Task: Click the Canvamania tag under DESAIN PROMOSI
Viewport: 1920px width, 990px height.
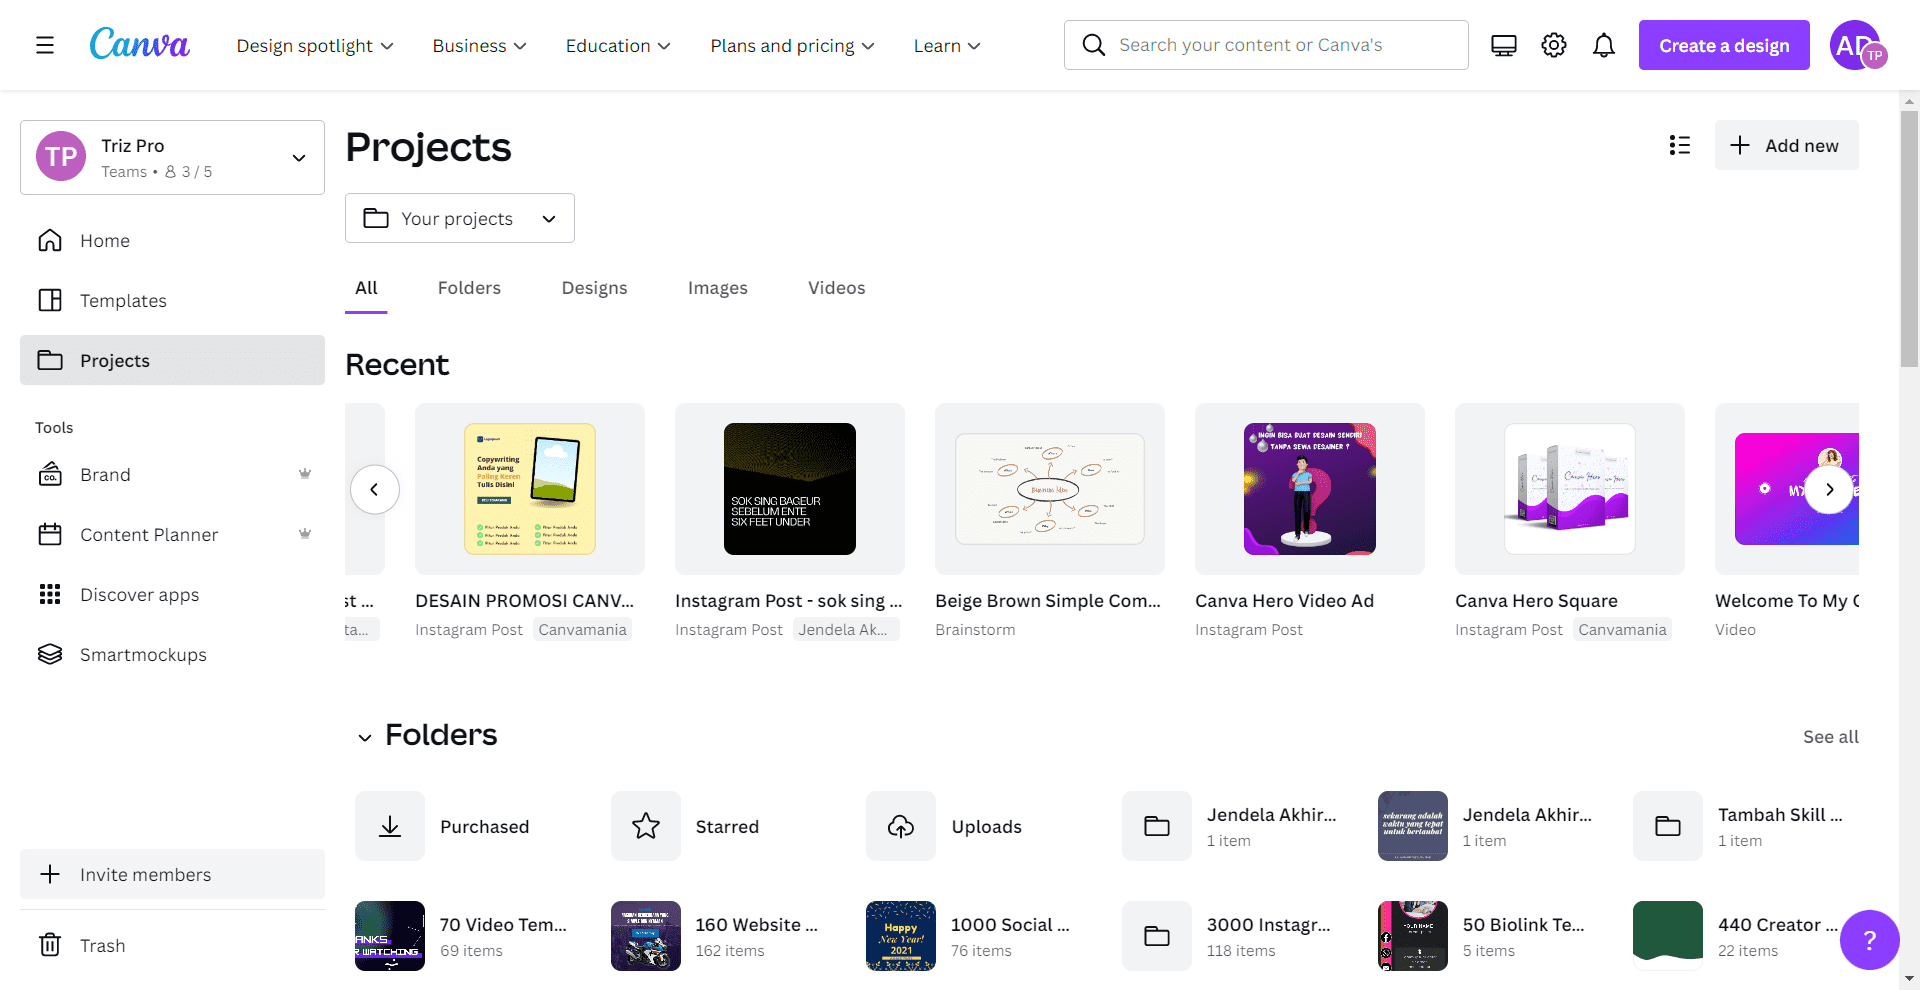Action: (582, 629)
